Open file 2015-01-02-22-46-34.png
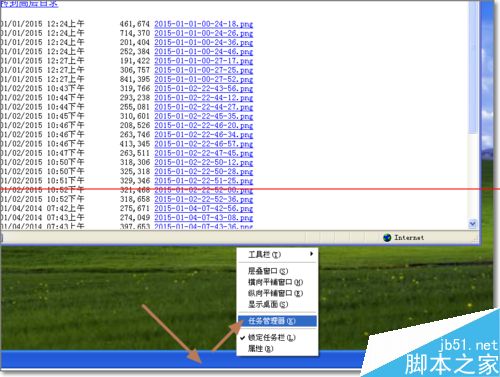 point(203,135)
